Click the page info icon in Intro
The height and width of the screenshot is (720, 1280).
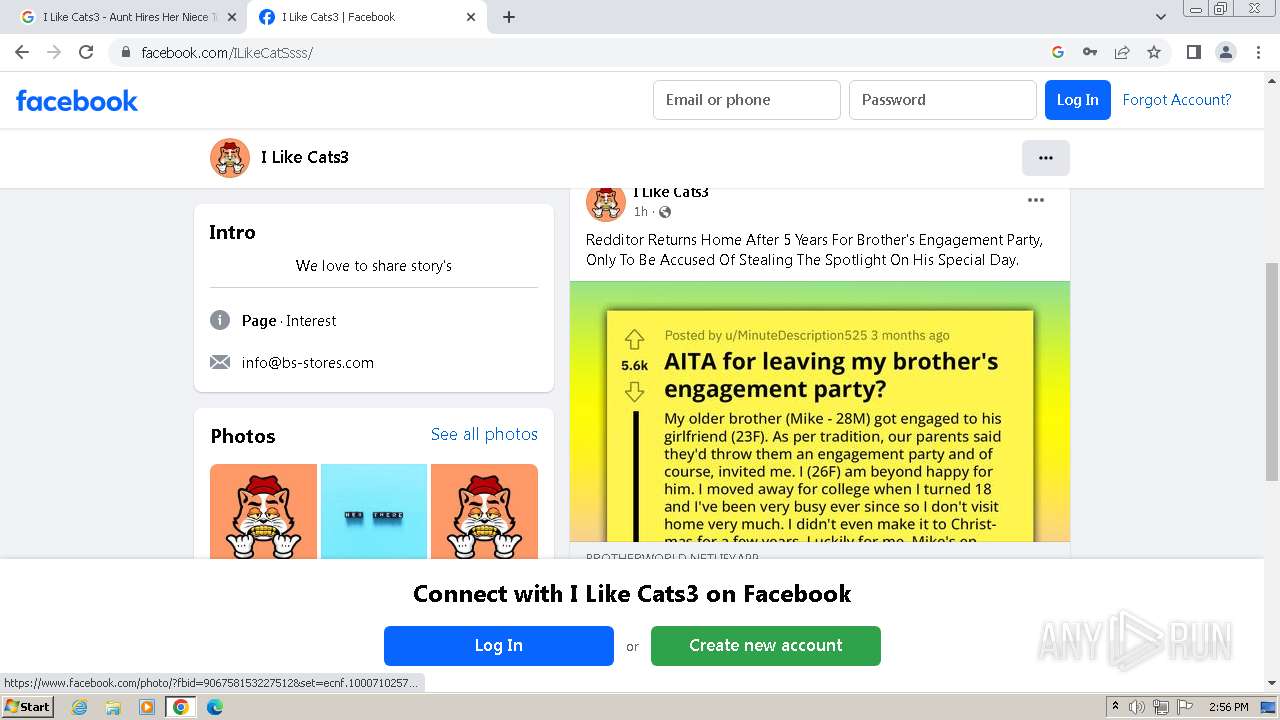[220, 320]
